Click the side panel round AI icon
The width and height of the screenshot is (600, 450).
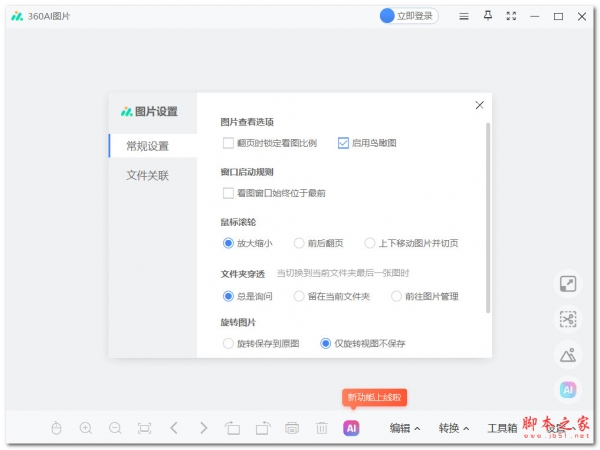[568, 390]
